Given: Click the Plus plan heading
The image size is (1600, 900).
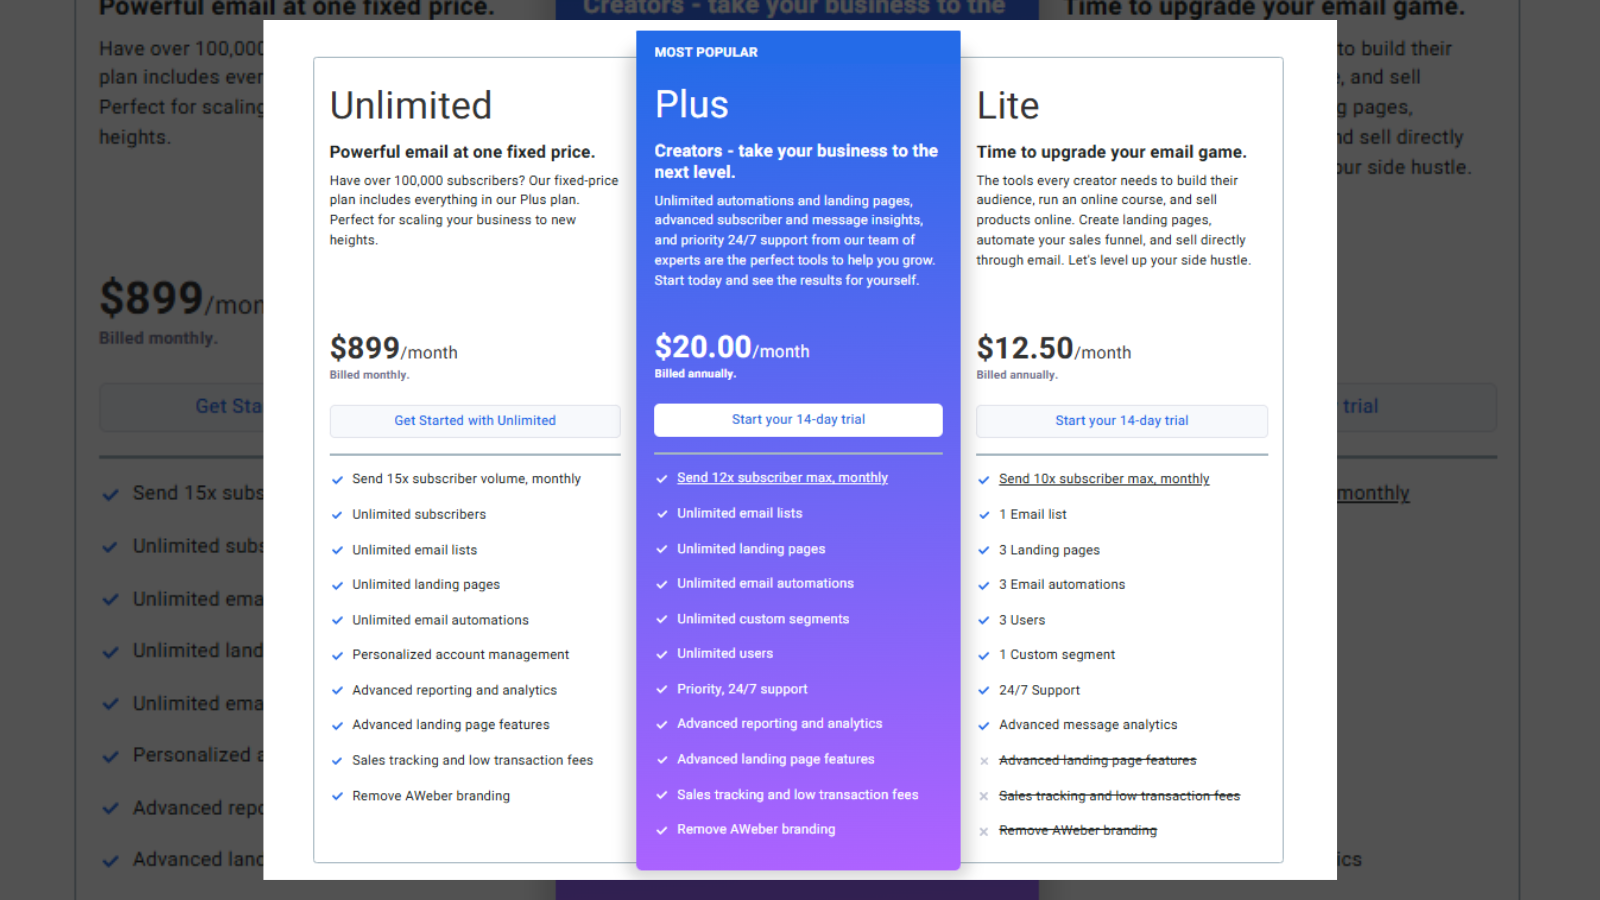Looking at the screenshot, I should pos(692,105).
